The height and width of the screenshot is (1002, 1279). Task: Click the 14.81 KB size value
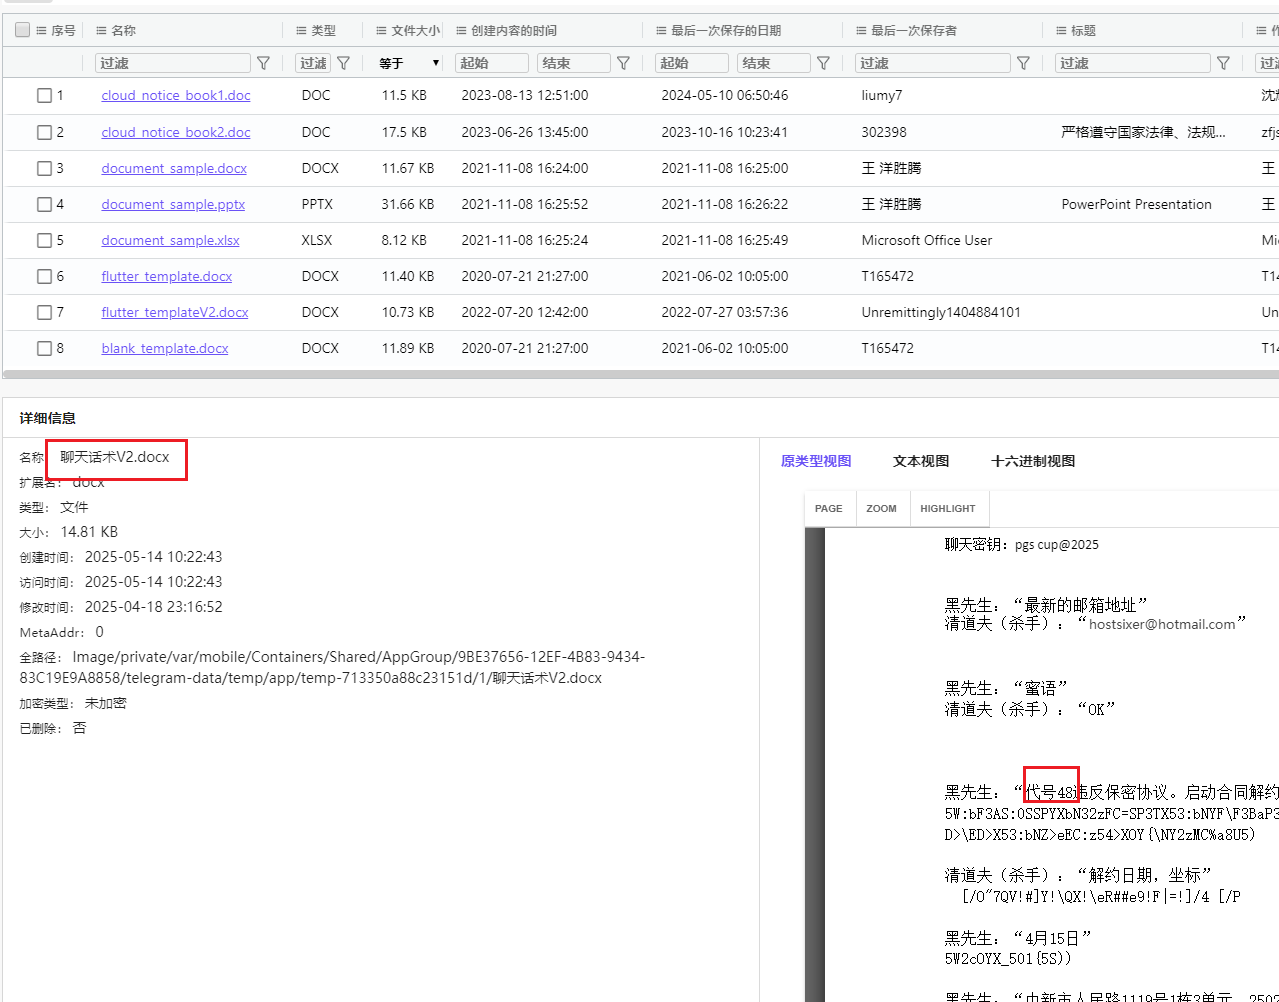[89, 532]
